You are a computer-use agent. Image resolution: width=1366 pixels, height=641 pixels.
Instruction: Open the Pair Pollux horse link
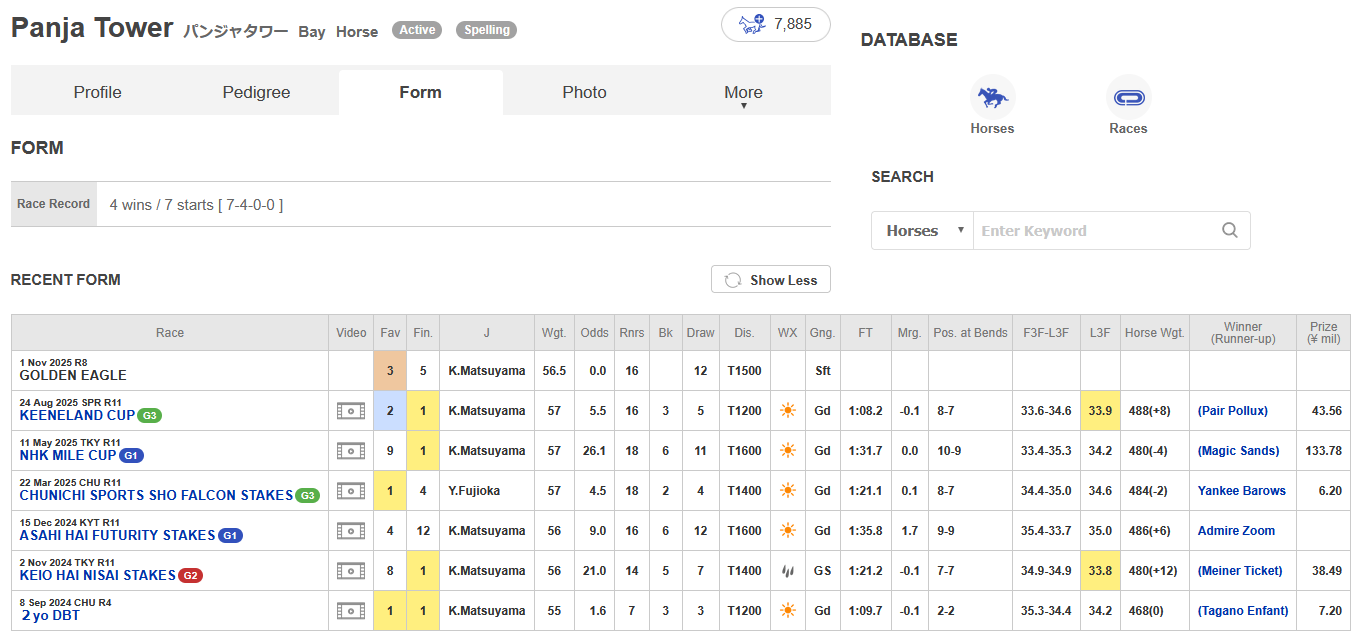tap(1232, 411)
